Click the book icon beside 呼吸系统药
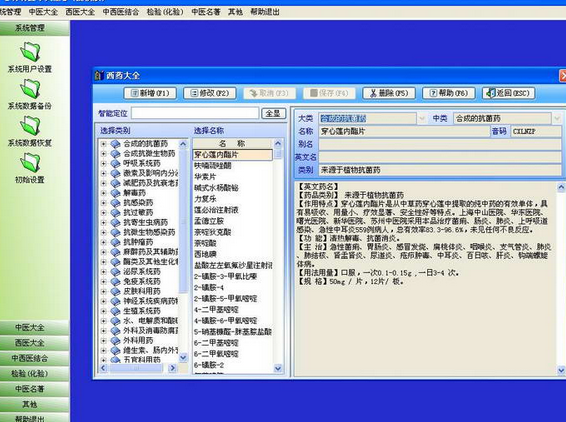Viewport: 566px width, 422px height. point(115,164)
